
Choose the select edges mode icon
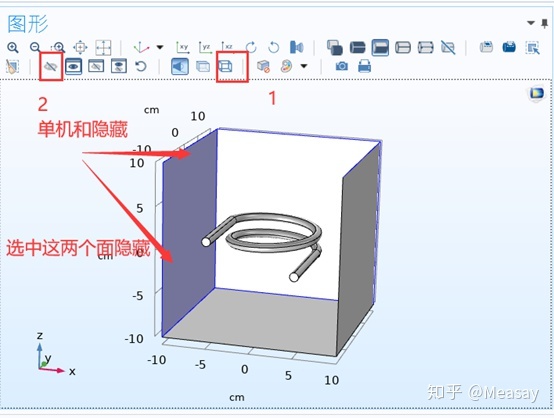point(402,47)
